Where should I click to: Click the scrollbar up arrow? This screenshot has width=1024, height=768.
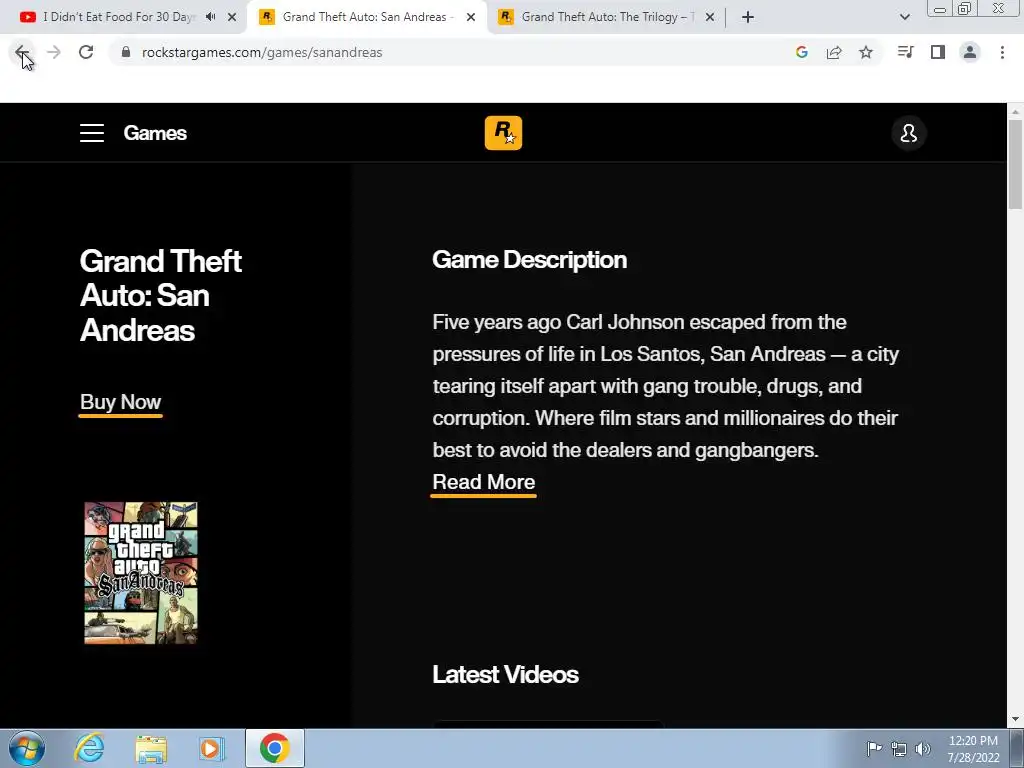(1015, 112)
